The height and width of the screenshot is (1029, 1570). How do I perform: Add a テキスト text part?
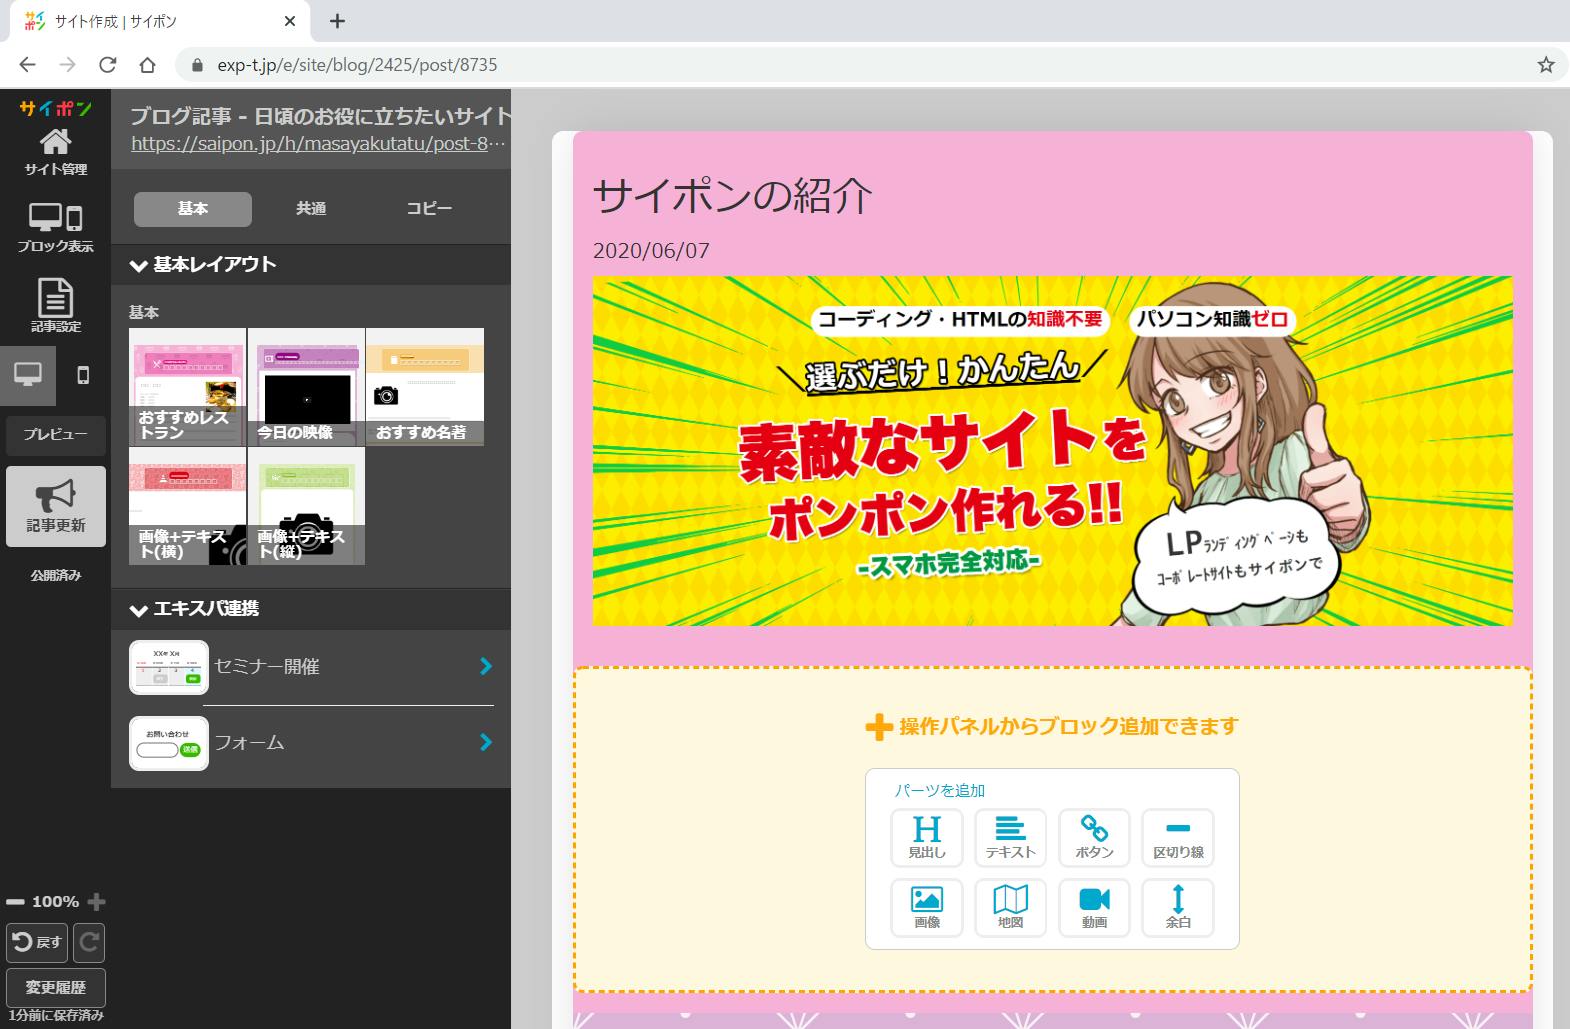(1010, 837)
